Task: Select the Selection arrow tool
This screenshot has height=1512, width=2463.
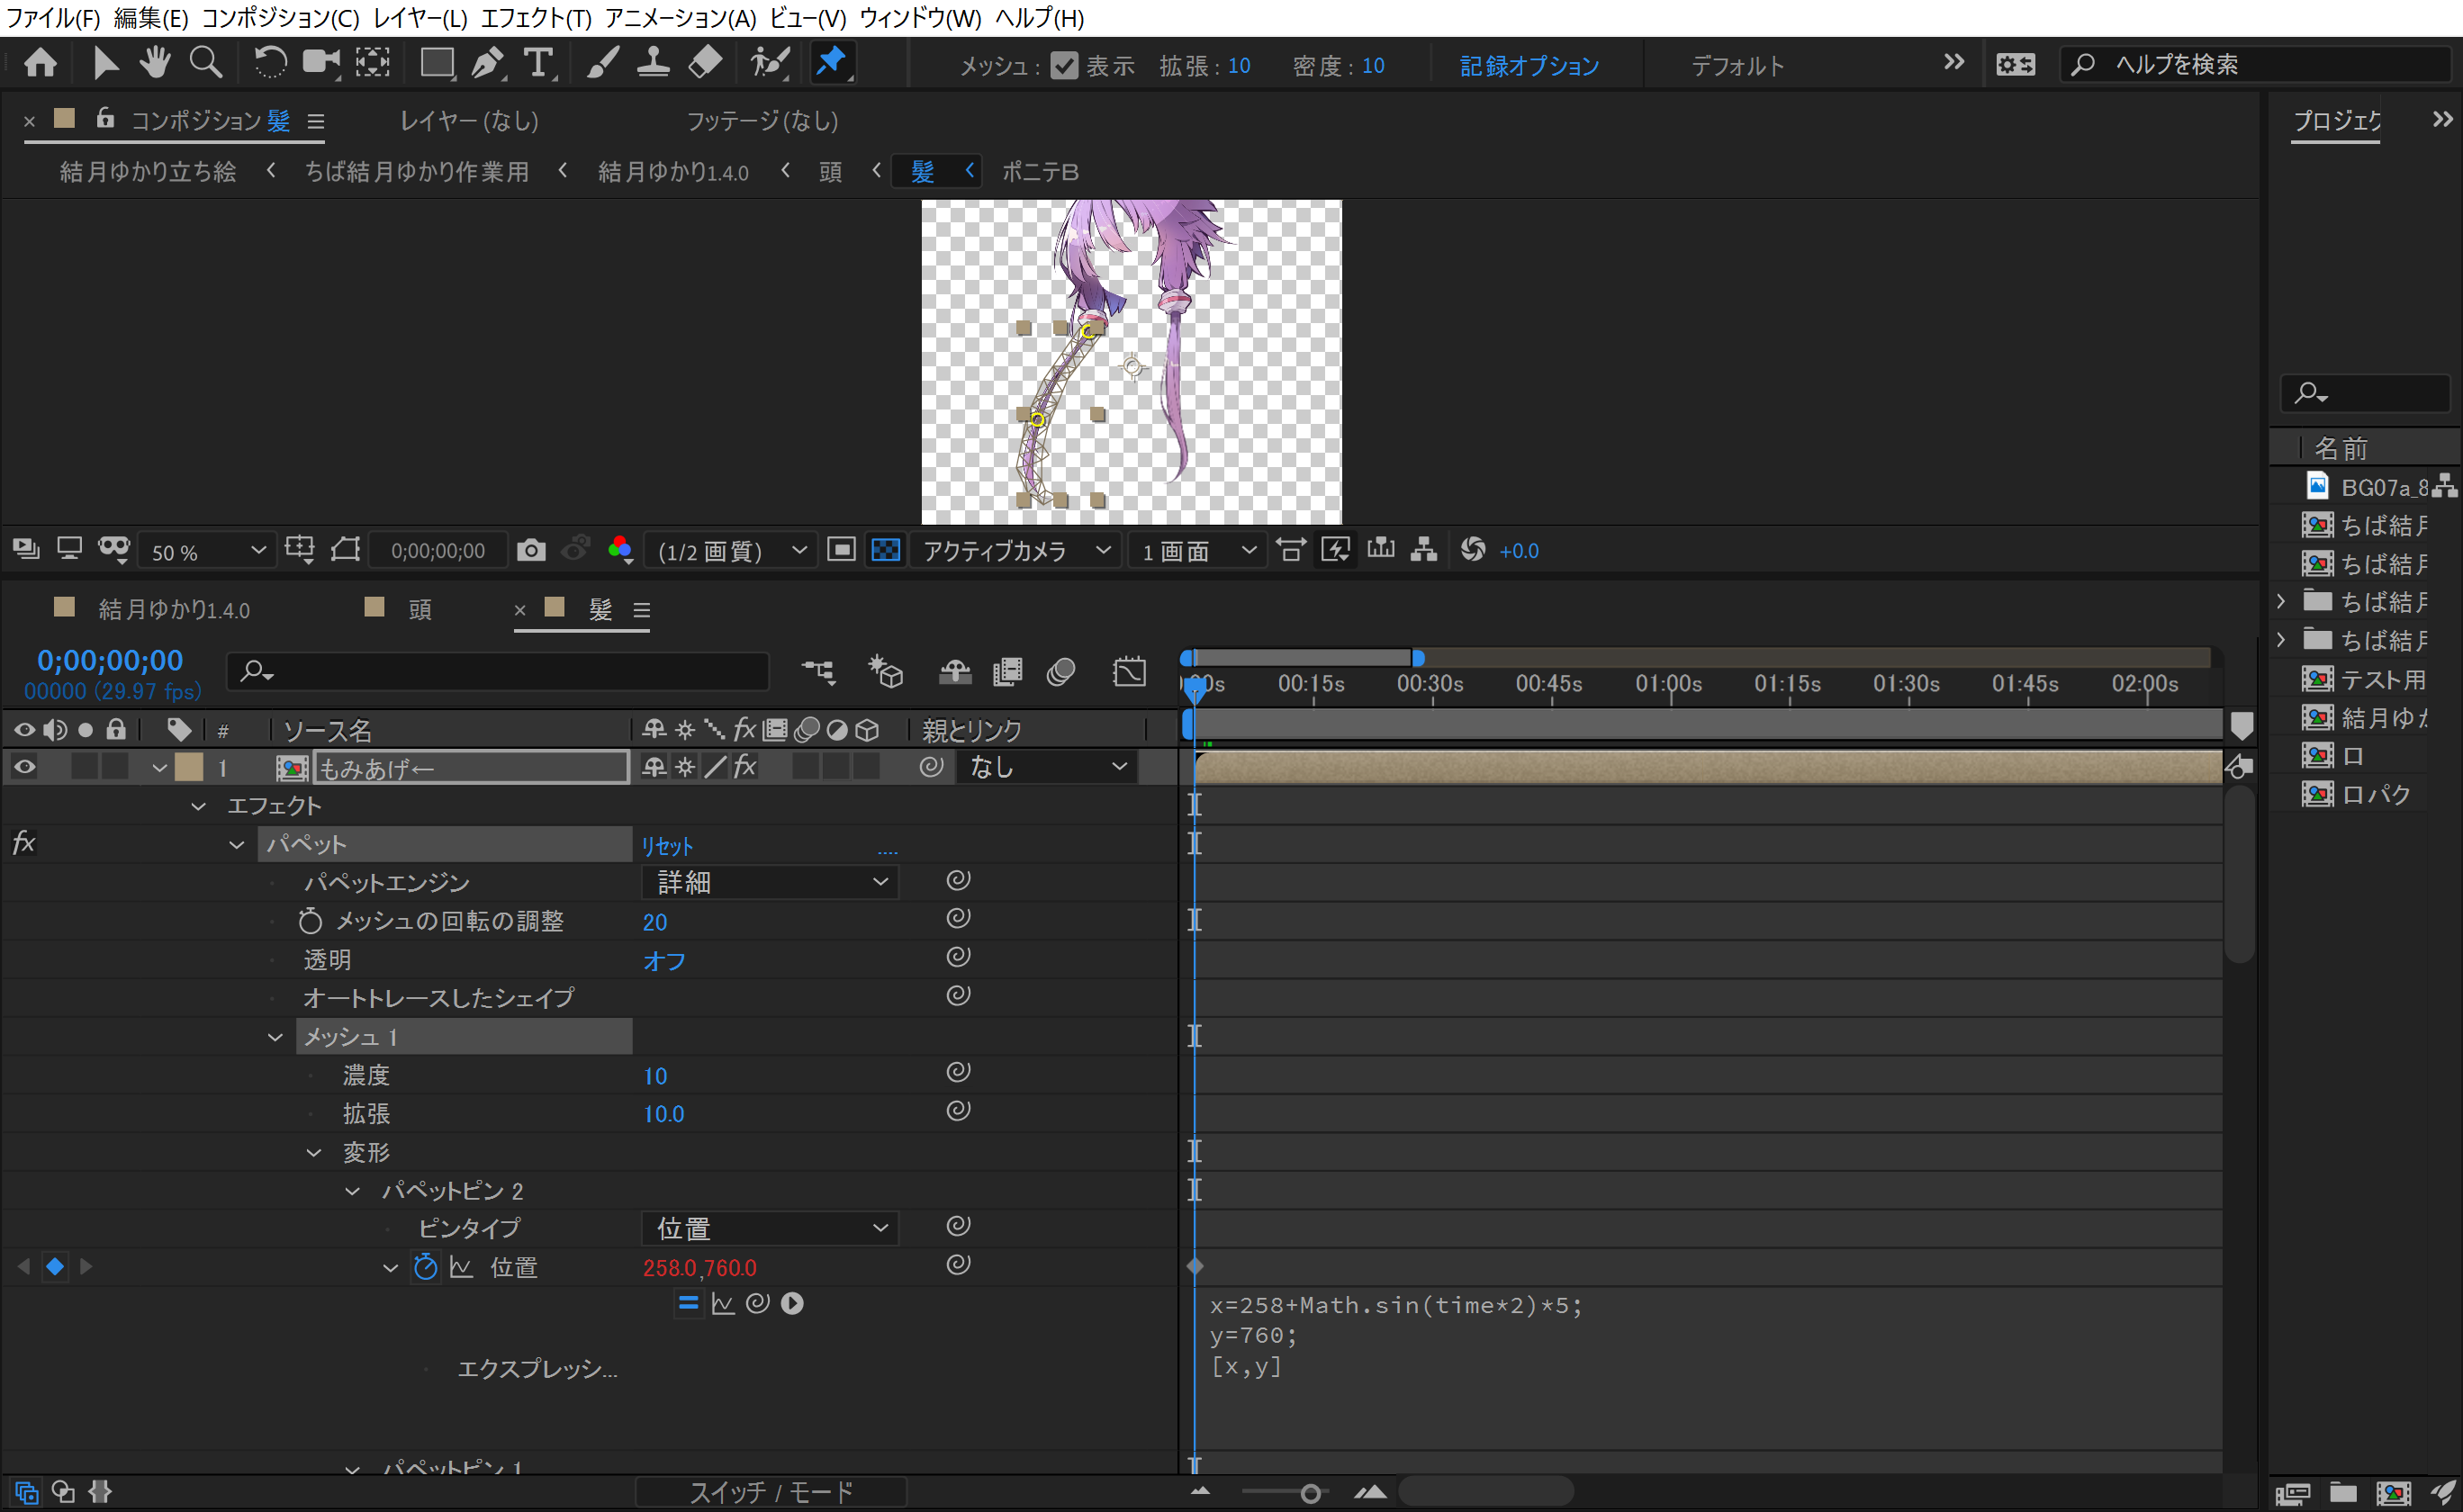Action: pyautogui.click(x=104, y=63)
